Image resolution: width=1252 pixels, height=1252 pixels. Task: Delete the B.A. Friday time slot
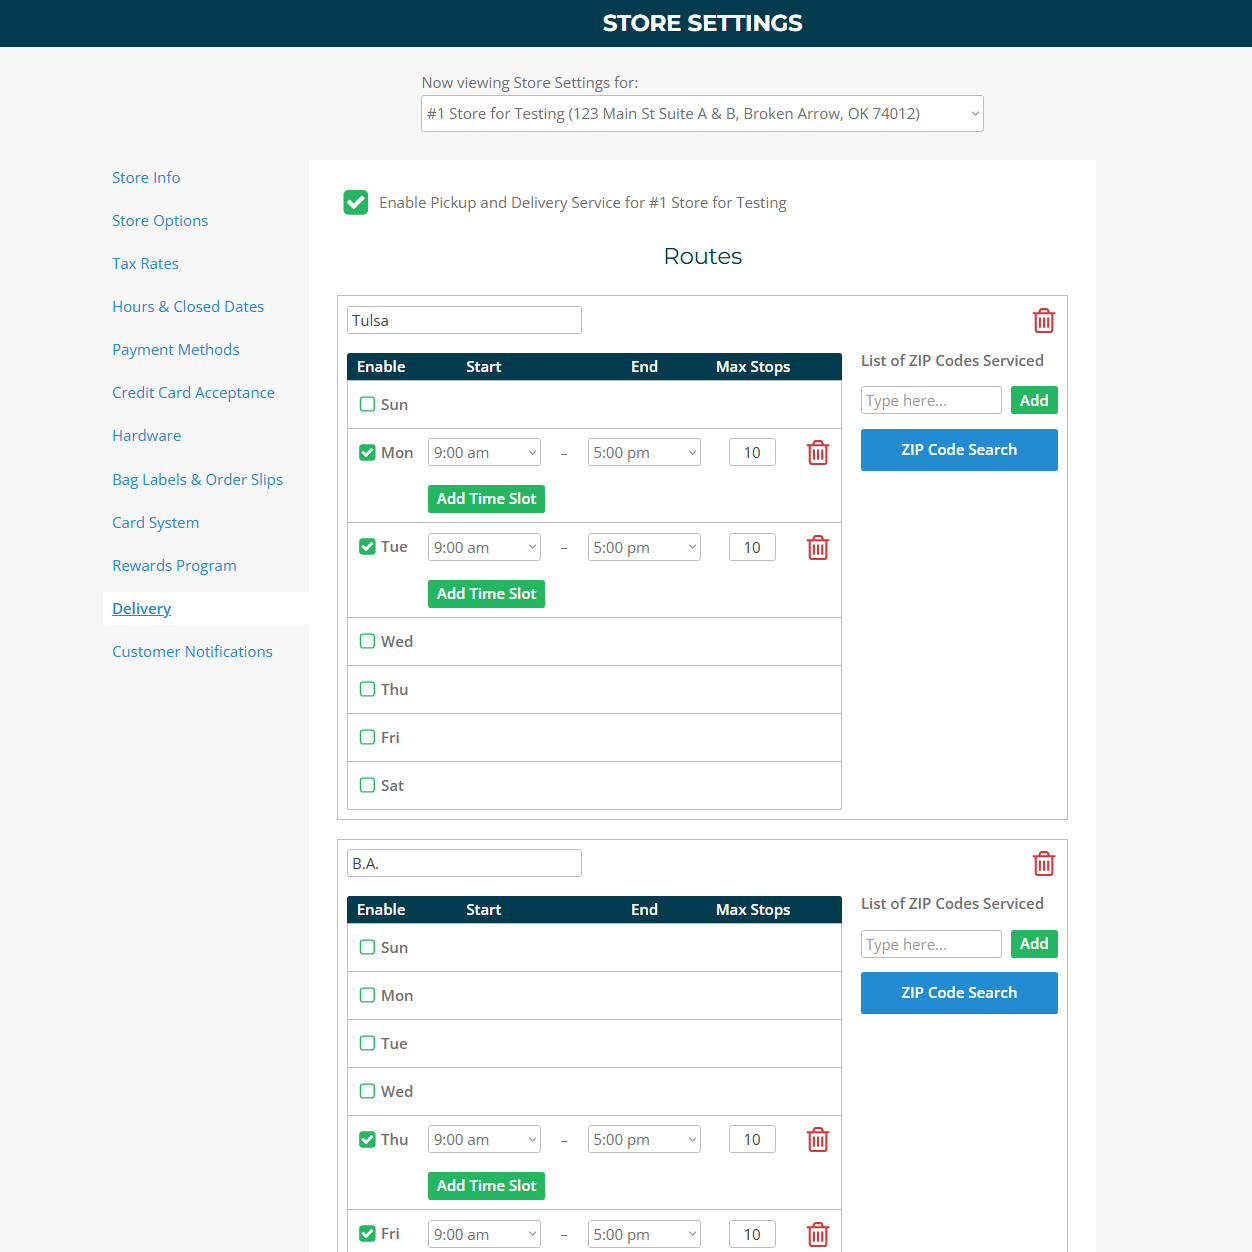pos(818,1235)
